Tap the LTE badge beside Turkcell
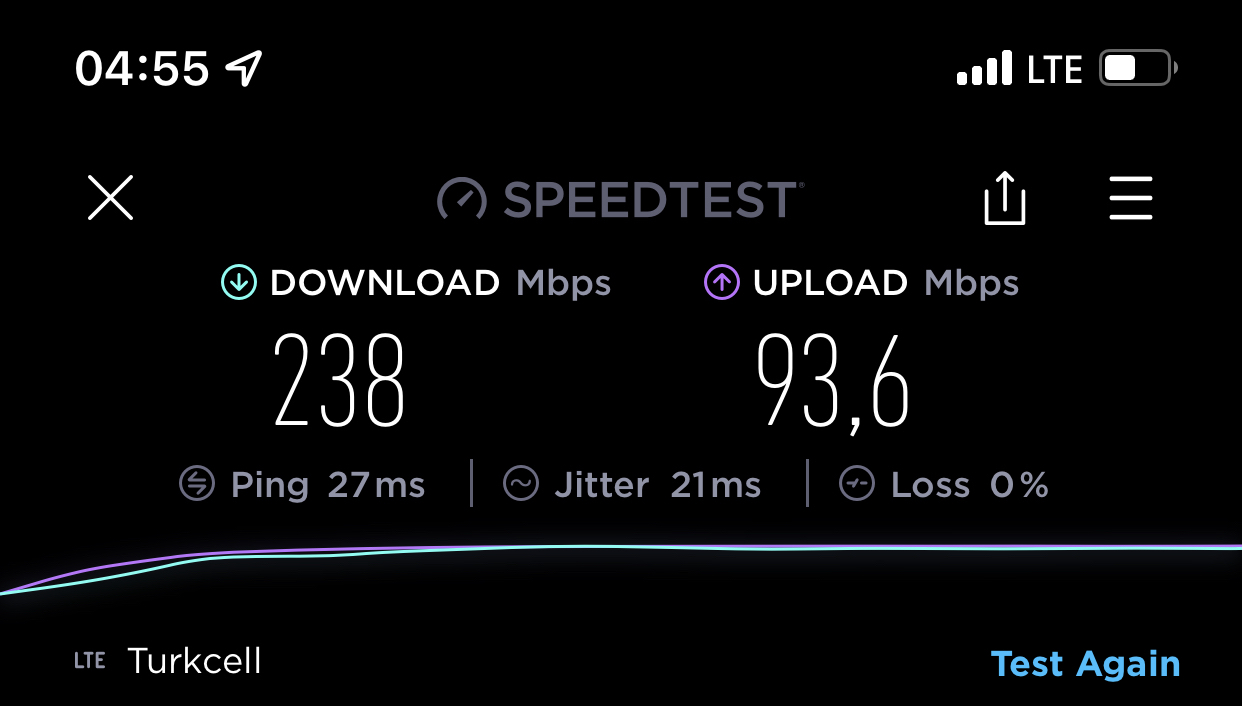This screenshot has width=1242, height=706. pyautogui.click(x=89, y=661)
